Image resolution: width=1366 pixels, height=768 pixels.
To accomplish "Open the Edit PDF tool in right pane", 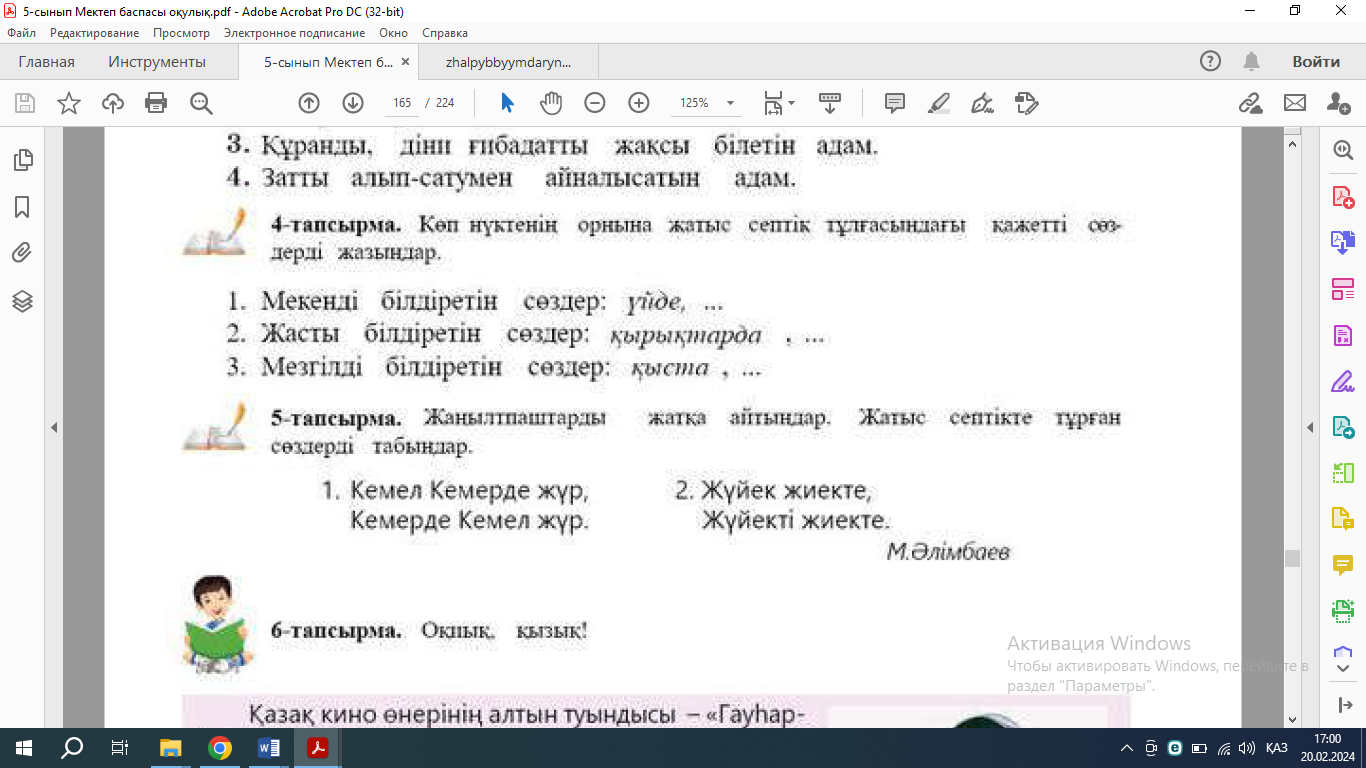I will (x=1343, y=289).
